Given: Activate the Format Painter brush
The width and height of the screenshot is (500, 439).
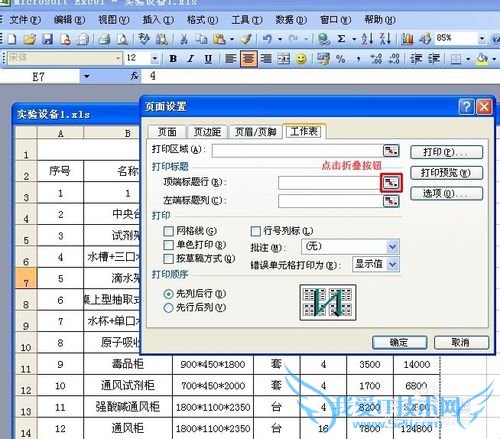Looking at the screenshot, I should tap(246, 39).
